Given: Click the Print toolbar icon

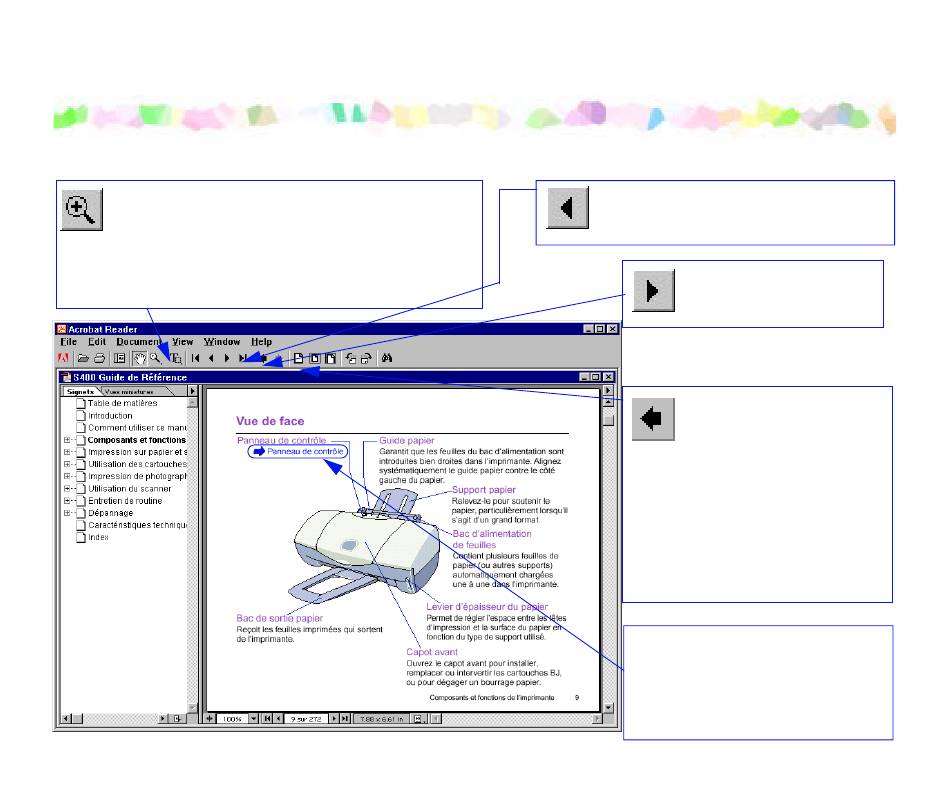Looking at the screenshot, I should coord(99,358).
